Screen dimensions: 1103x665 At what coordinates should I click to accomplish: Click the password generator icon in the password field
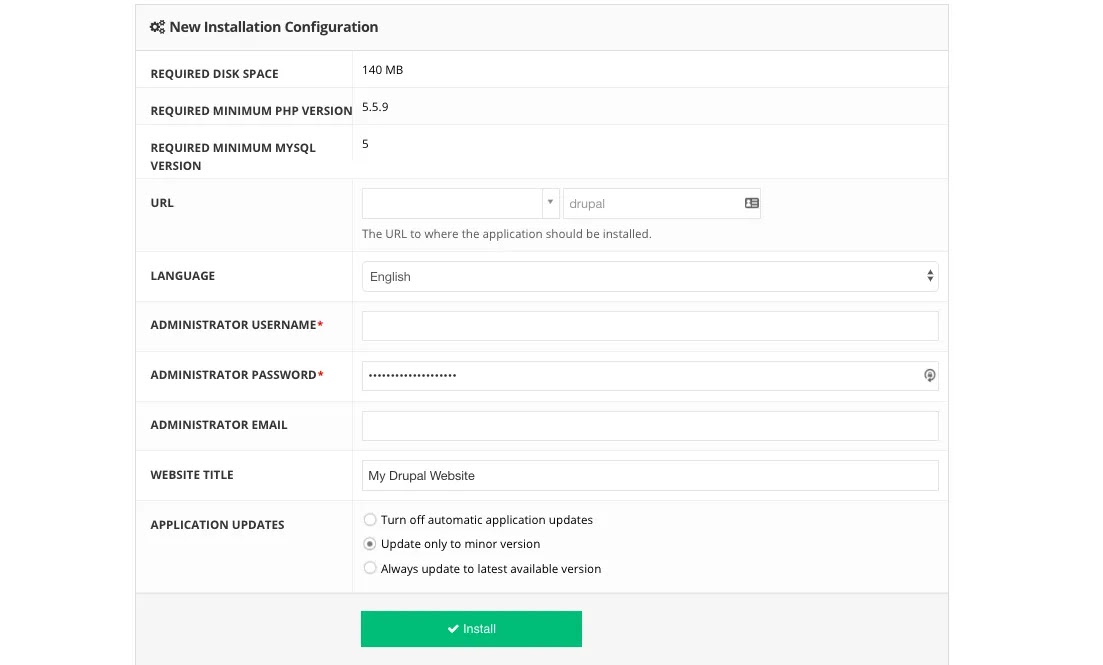tap(929, 375)
